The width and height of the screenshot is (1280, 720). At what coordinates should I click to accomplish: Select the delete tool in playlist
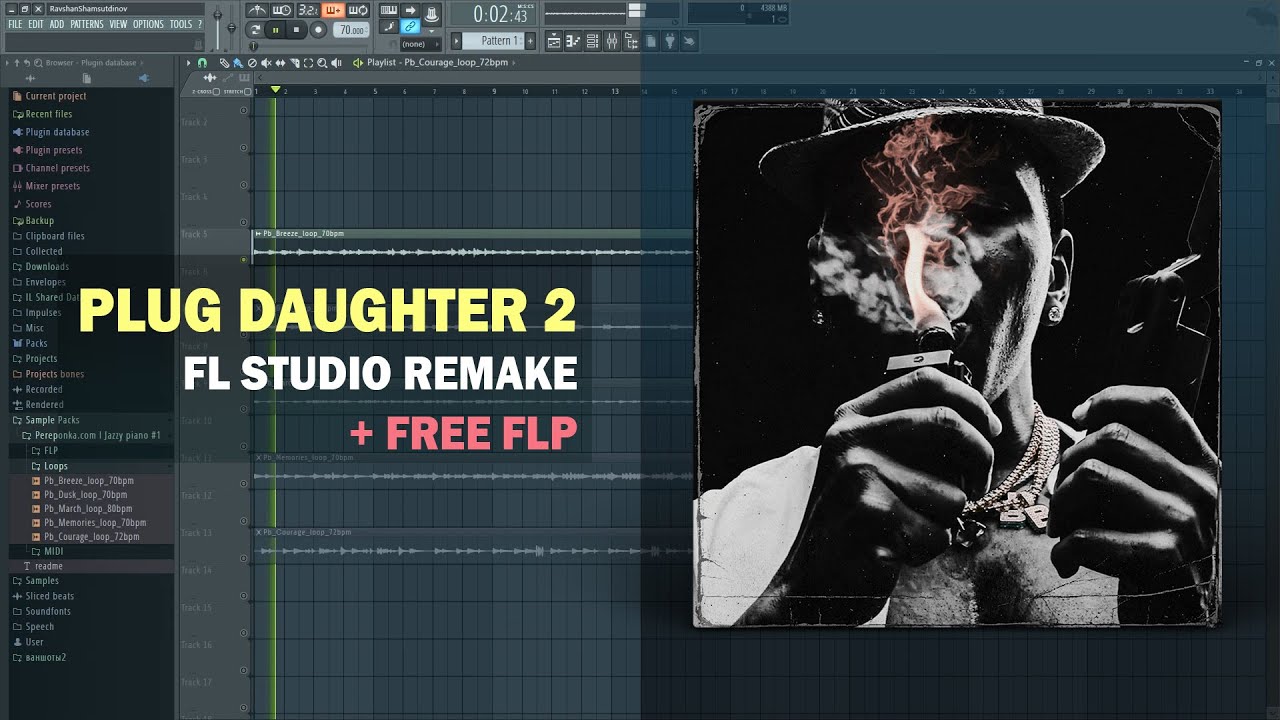point(252,62)
